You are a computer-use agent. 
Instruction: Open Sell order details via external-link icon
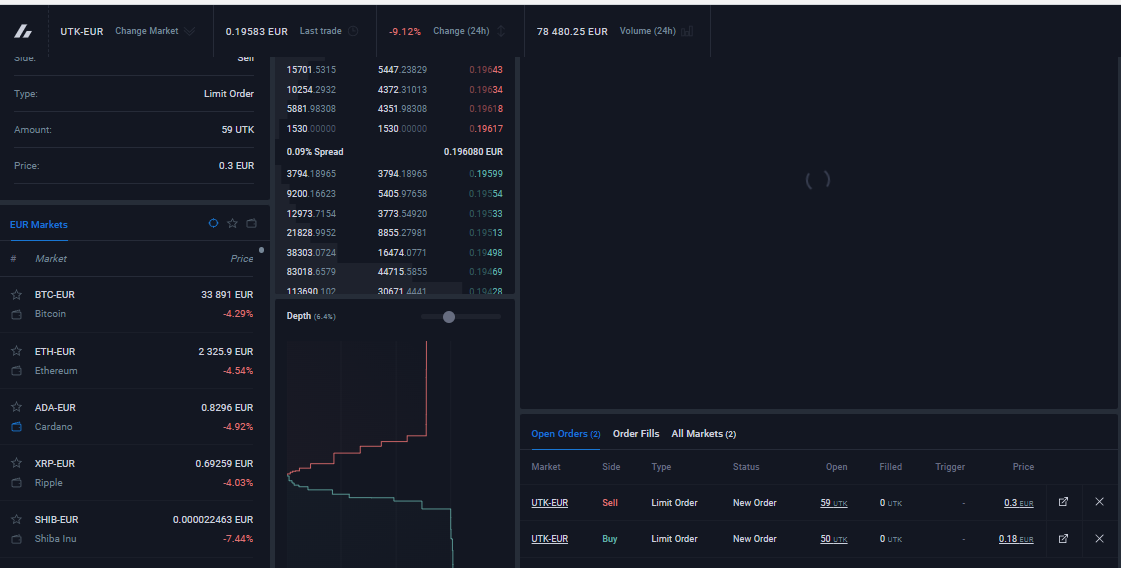[x=1063, y=502]
